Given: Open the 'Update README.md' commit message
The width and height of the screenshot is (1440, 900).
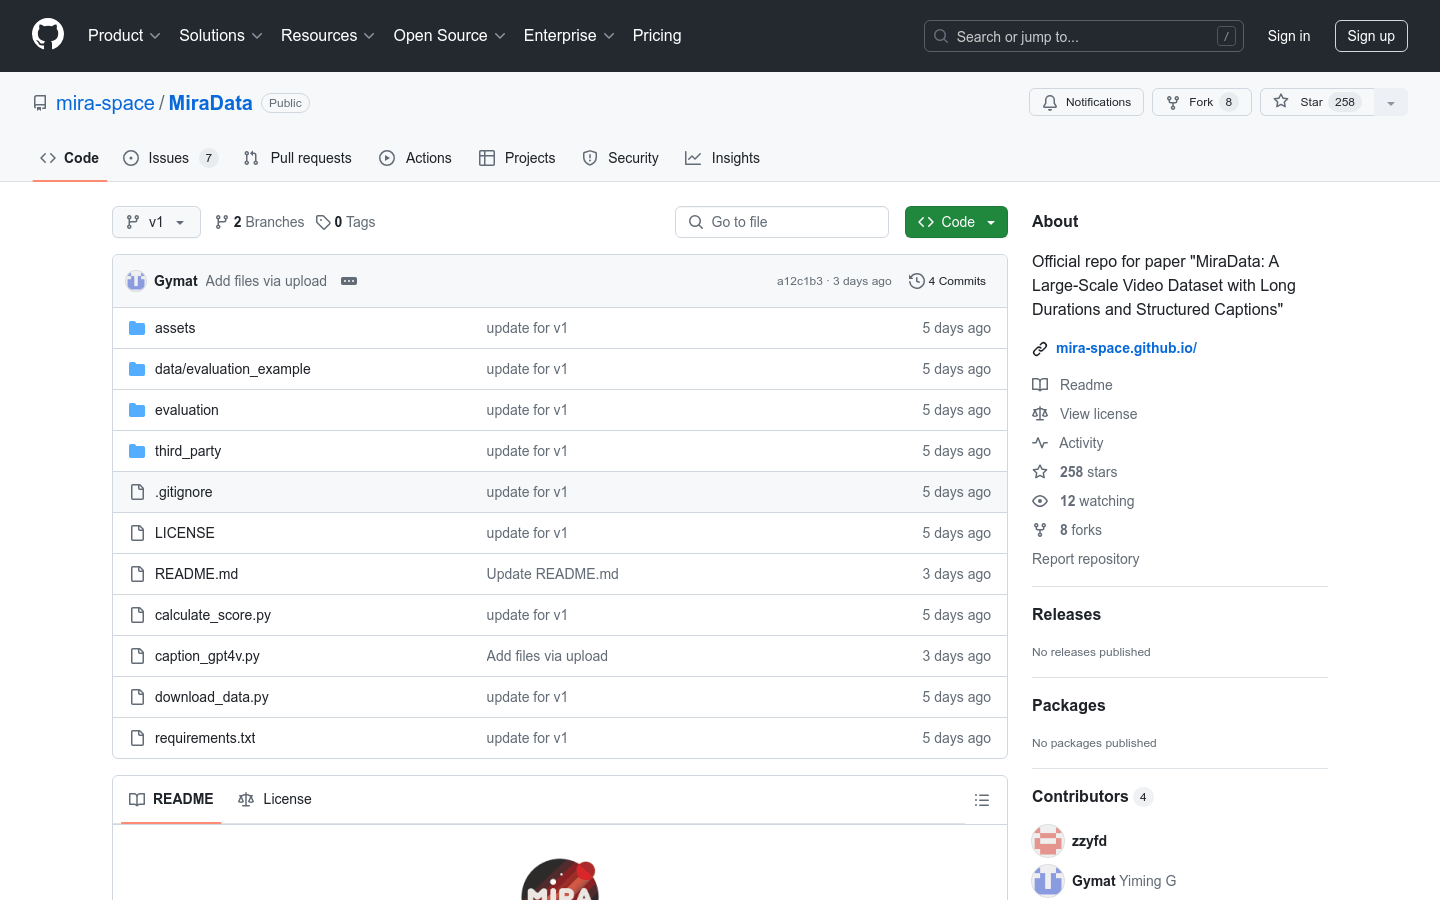Looking at the screenshot, I should click(552, 574).
